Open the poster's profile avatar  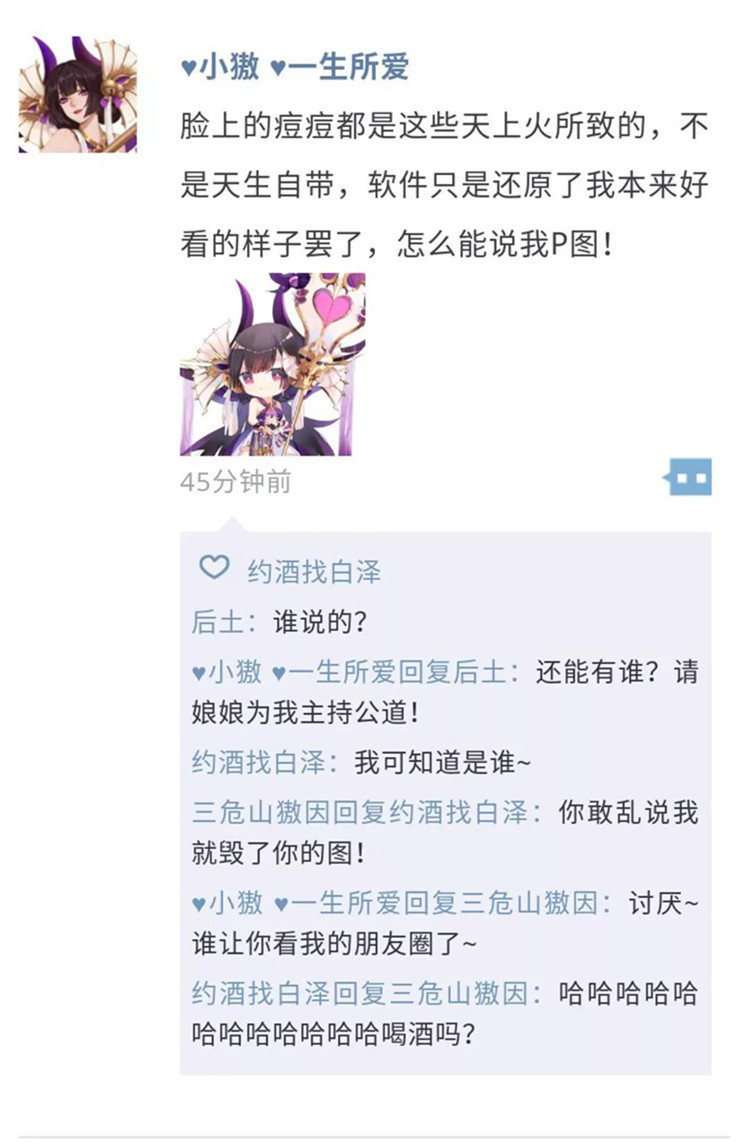[x=77, y=94]
